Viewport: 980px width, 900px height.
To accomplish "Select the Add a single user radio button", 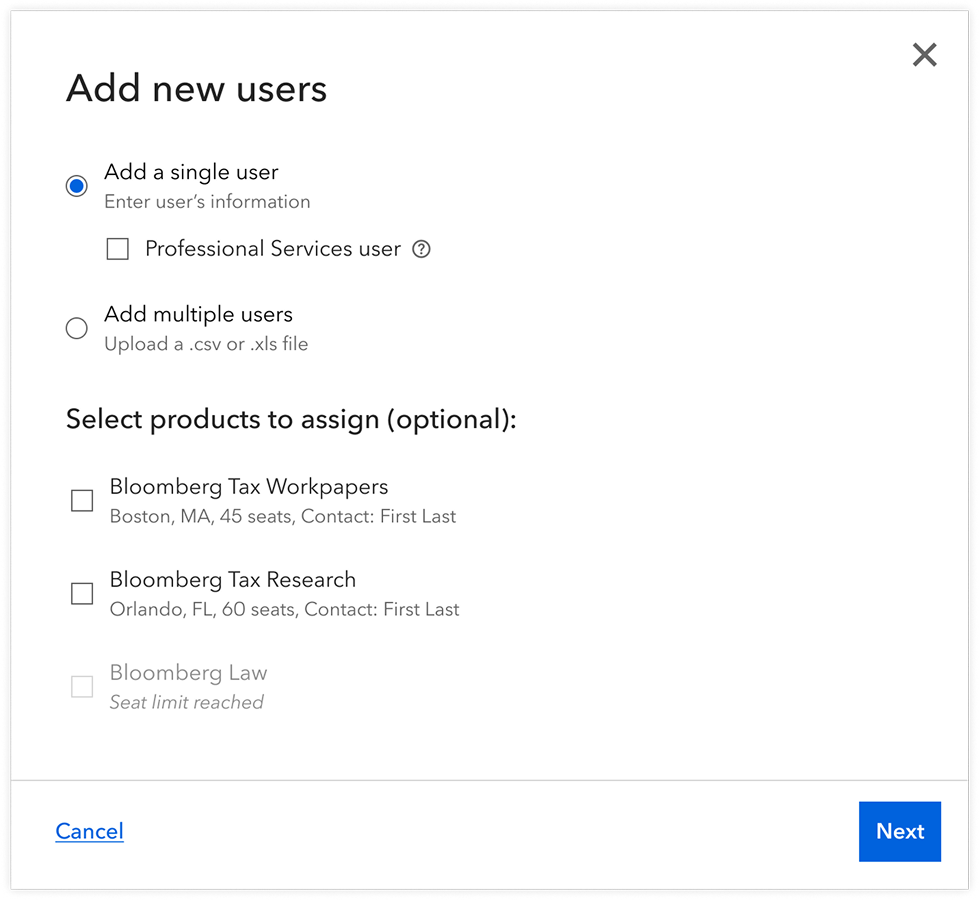I will tap(77, 185).
